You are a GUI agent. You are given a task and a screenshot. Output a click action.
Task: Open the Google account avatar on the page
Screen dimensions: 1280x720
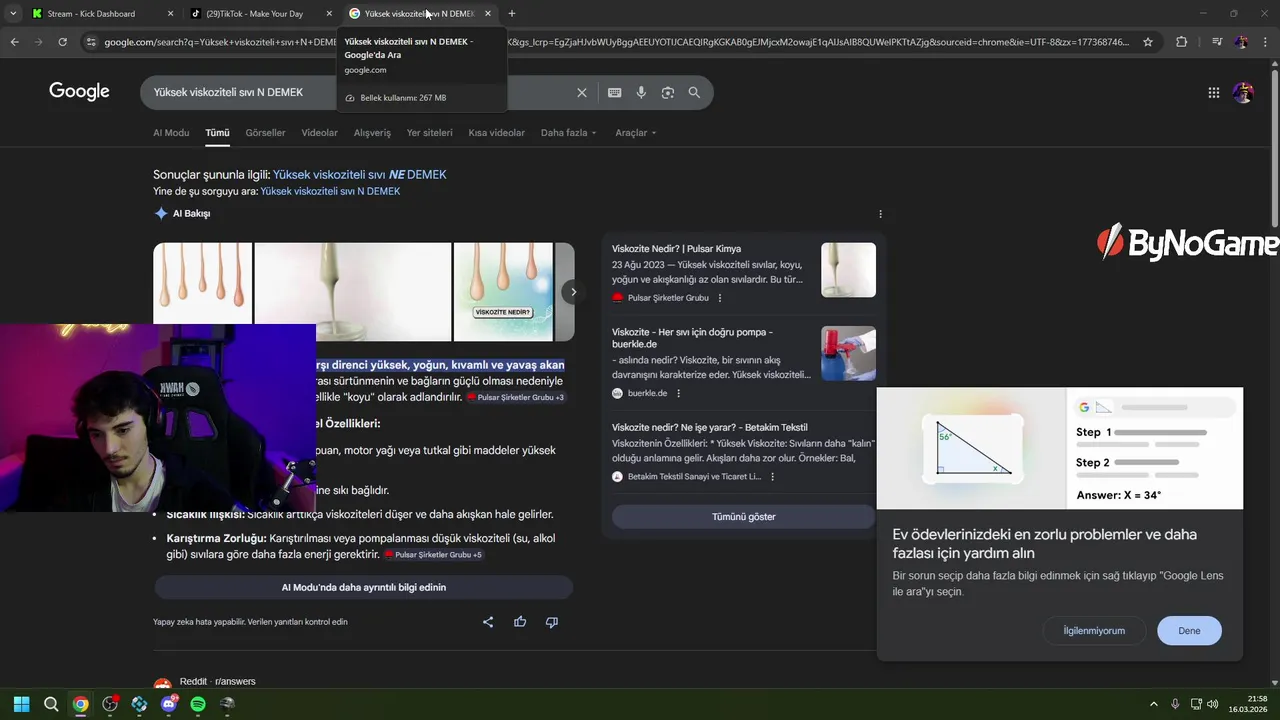point(1243,92)
